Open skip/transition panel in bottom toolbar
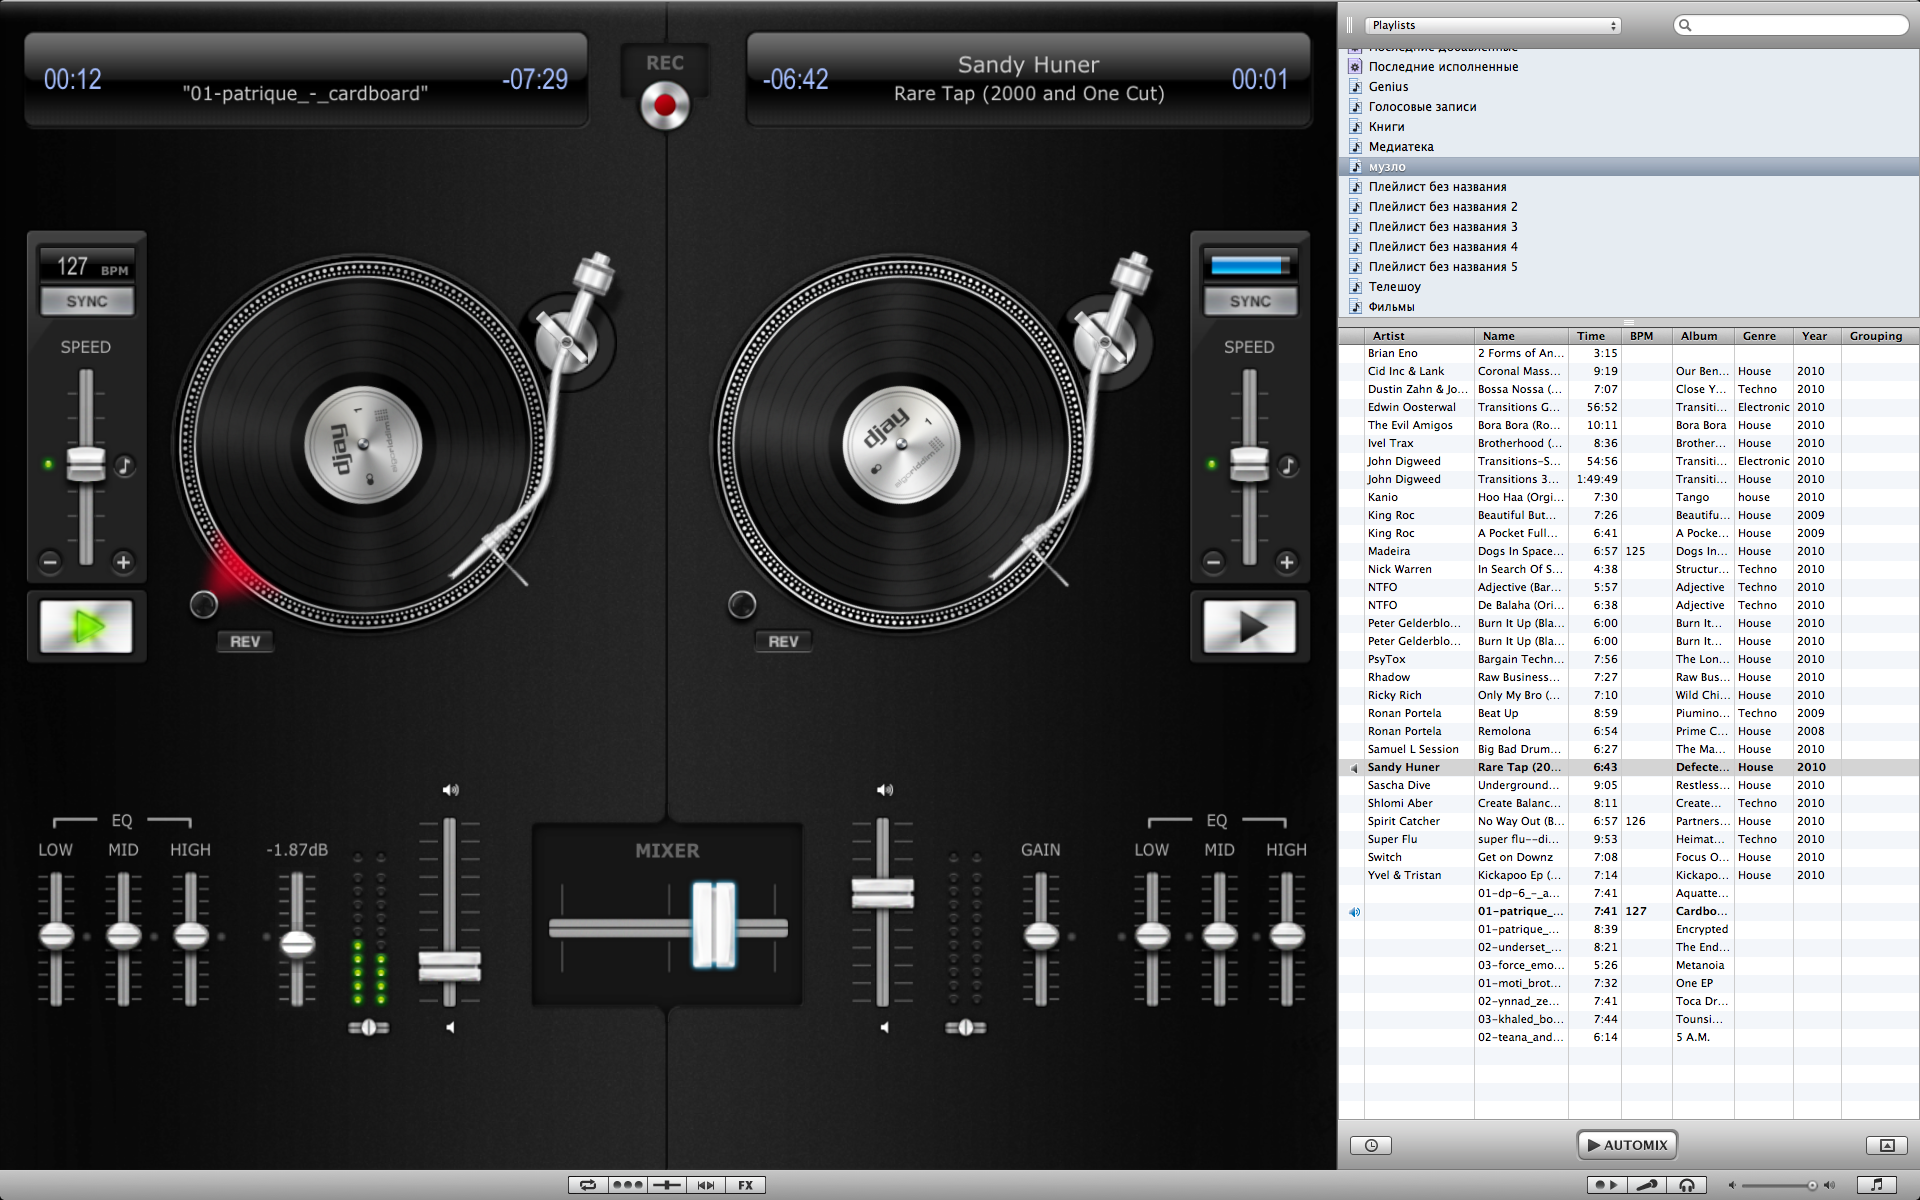Image resolution: width=1920 pixels, height=1200 pixels. (x=706, y=1185)
